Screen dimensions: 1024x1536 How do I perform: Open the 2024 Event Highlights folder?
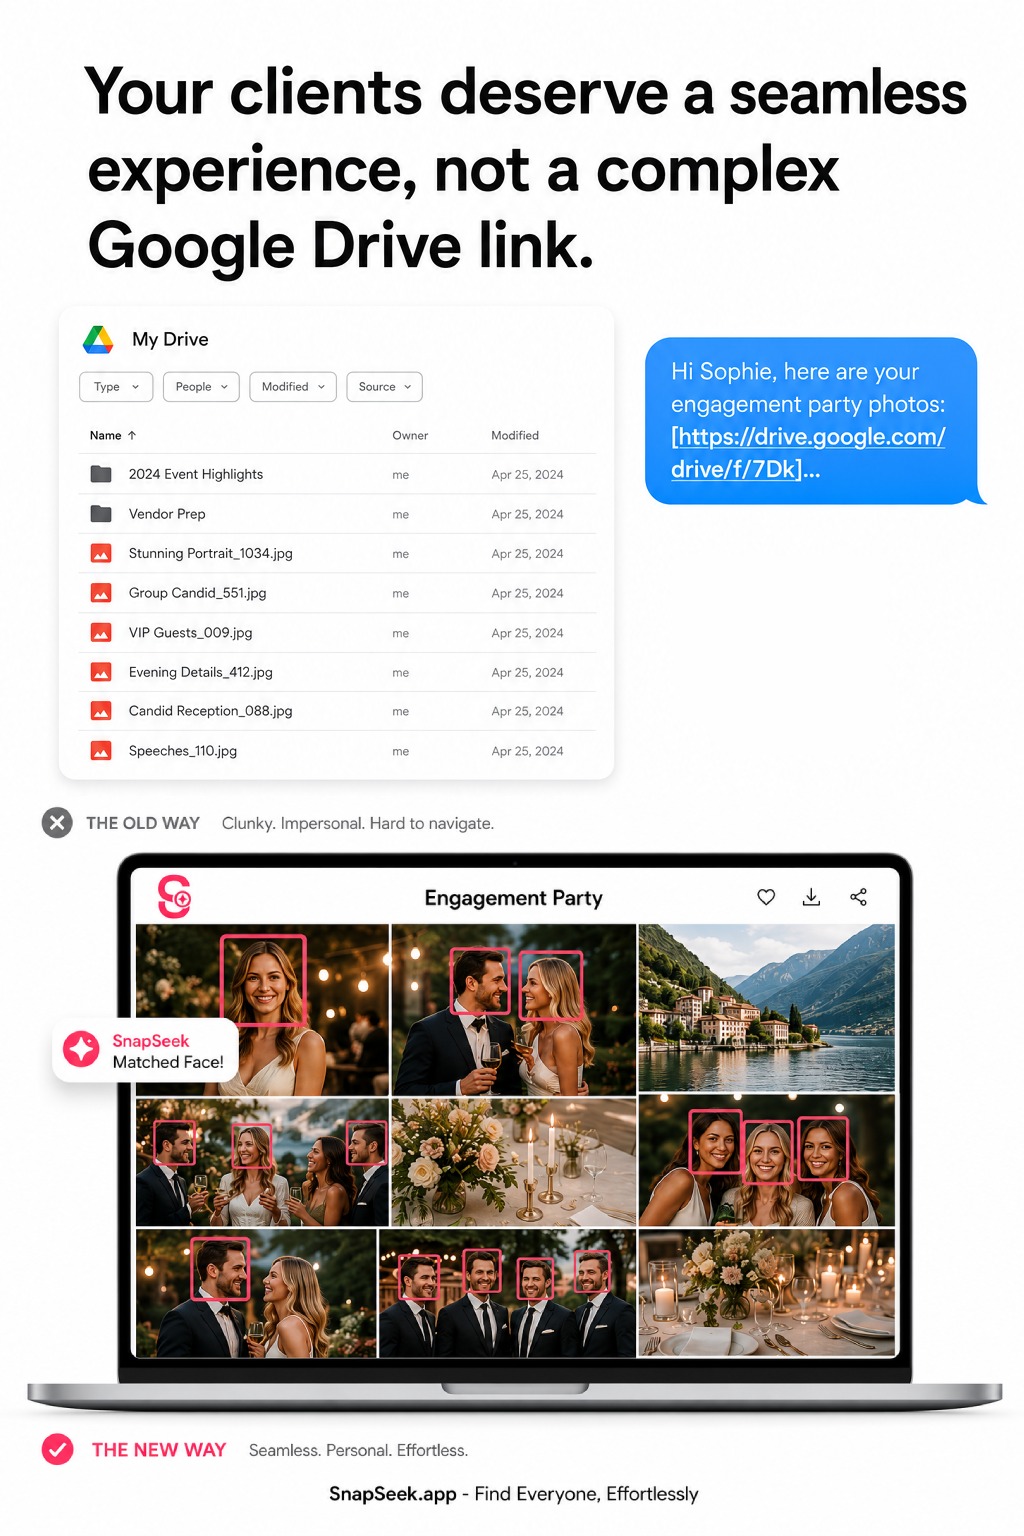(x=337, y=474)
